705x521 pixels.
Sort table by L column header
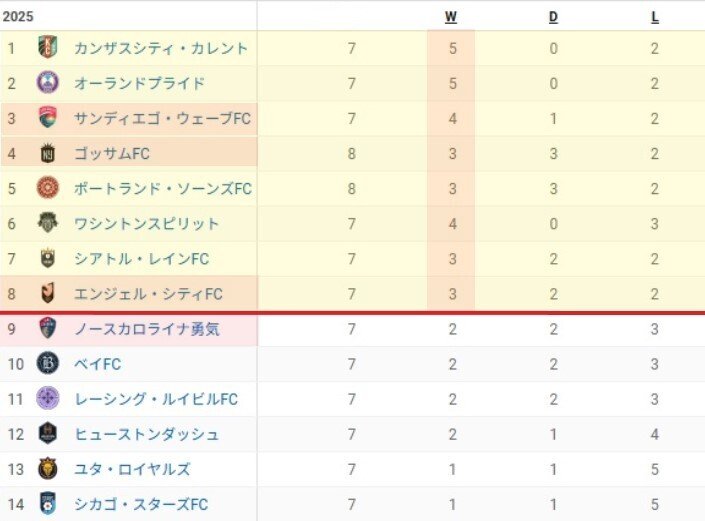point(655,16)
